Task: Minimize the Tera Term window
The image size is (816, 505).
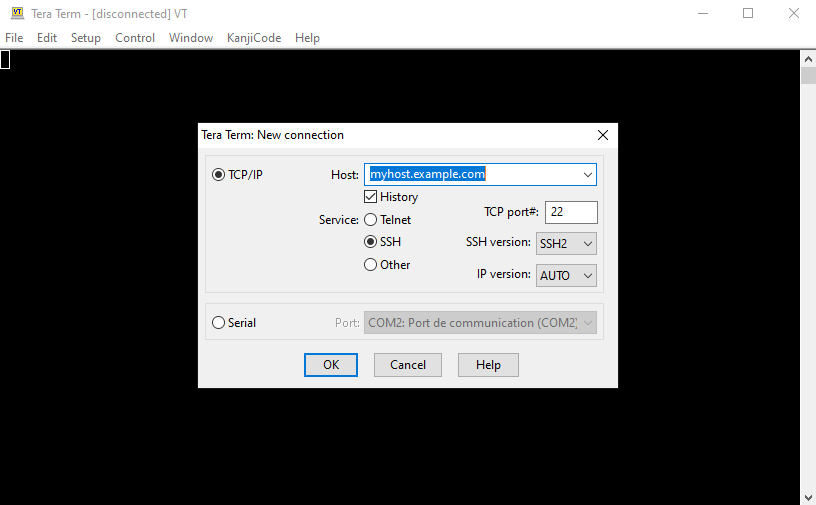Action: [703, 14]
